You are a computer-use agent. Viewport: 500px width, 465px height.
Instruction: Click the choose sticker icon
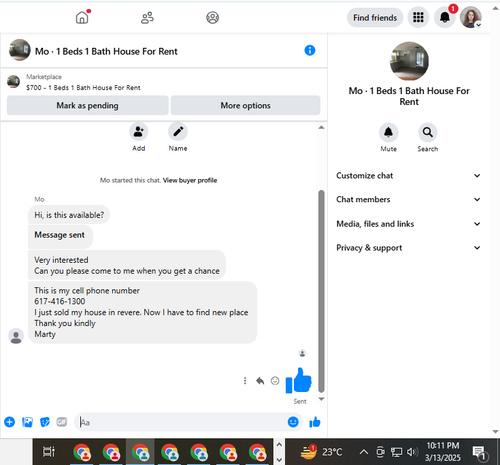coord(45,422)
